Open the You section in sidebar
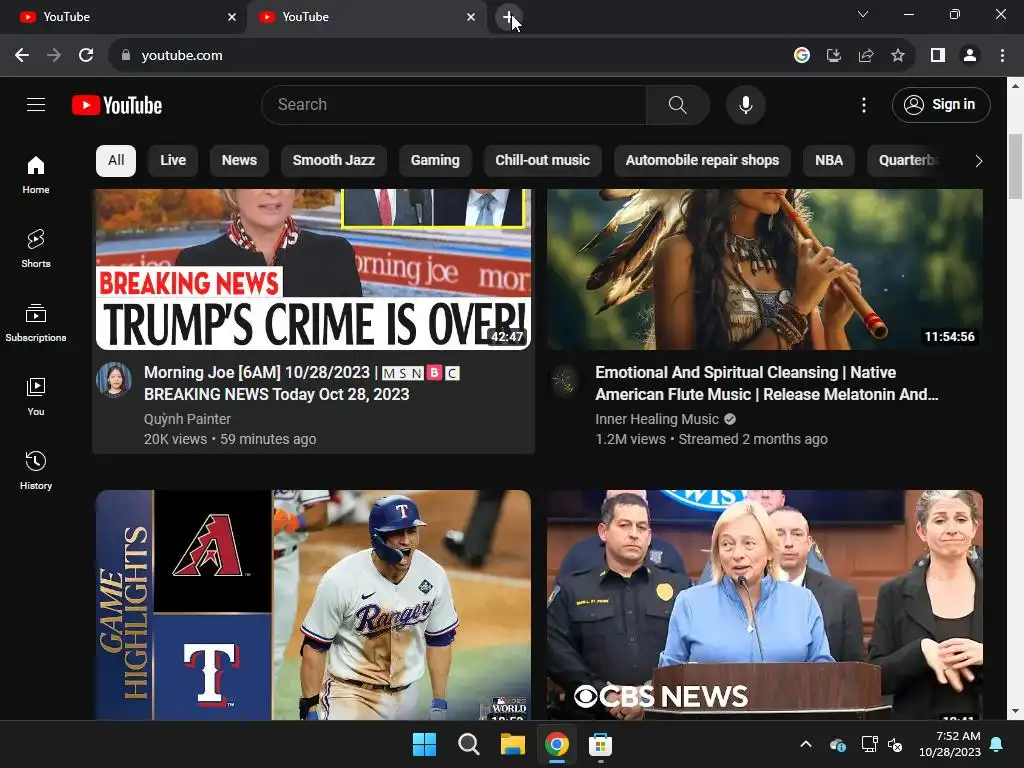The width and height of the screenshot is (1024, 768). click(36, 396)
